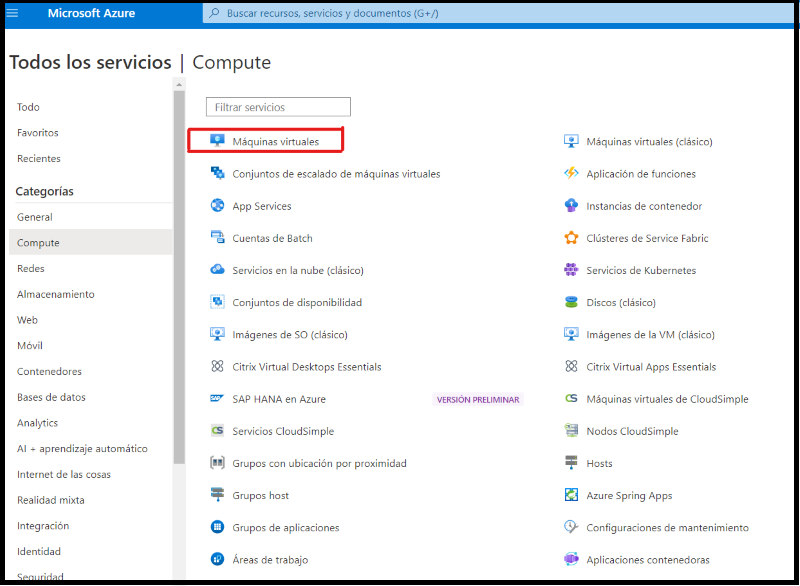Click the Imágenes de SO (clásico) icon

coord(217,334)
